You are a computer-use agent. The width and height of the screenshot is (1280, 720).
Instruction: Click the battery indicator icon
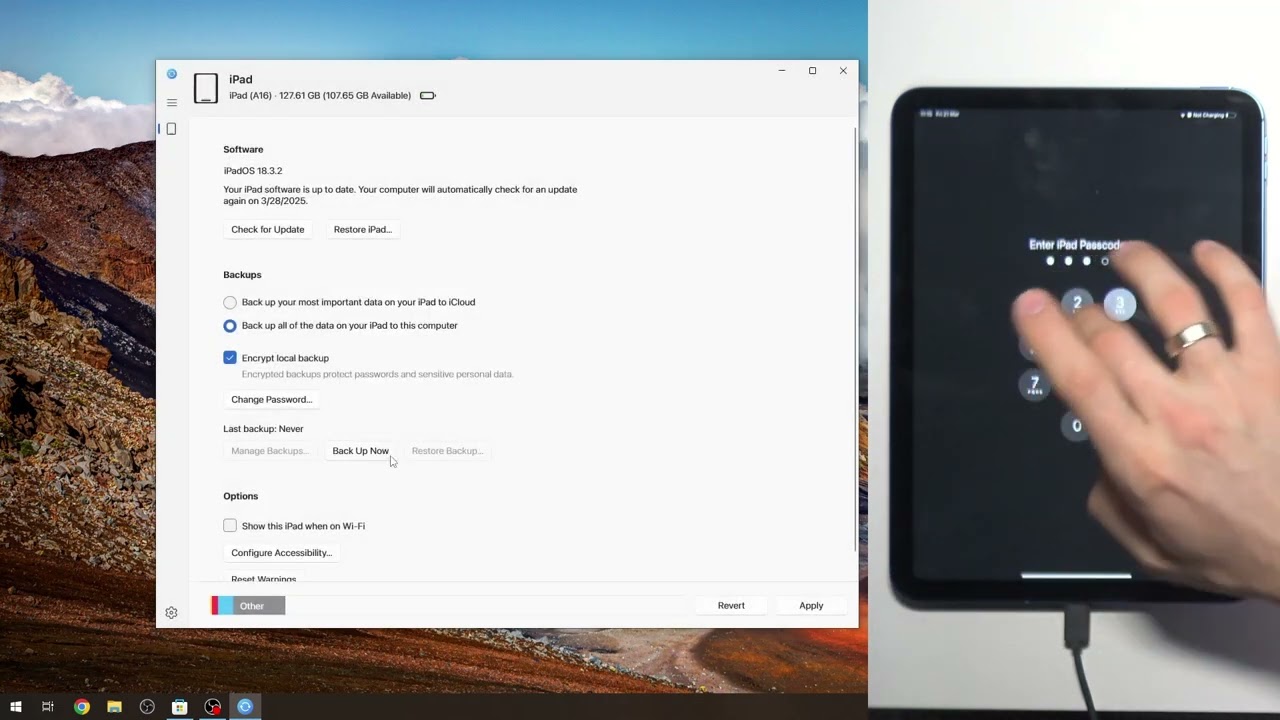pyautogui.click(x=428, y=96)
